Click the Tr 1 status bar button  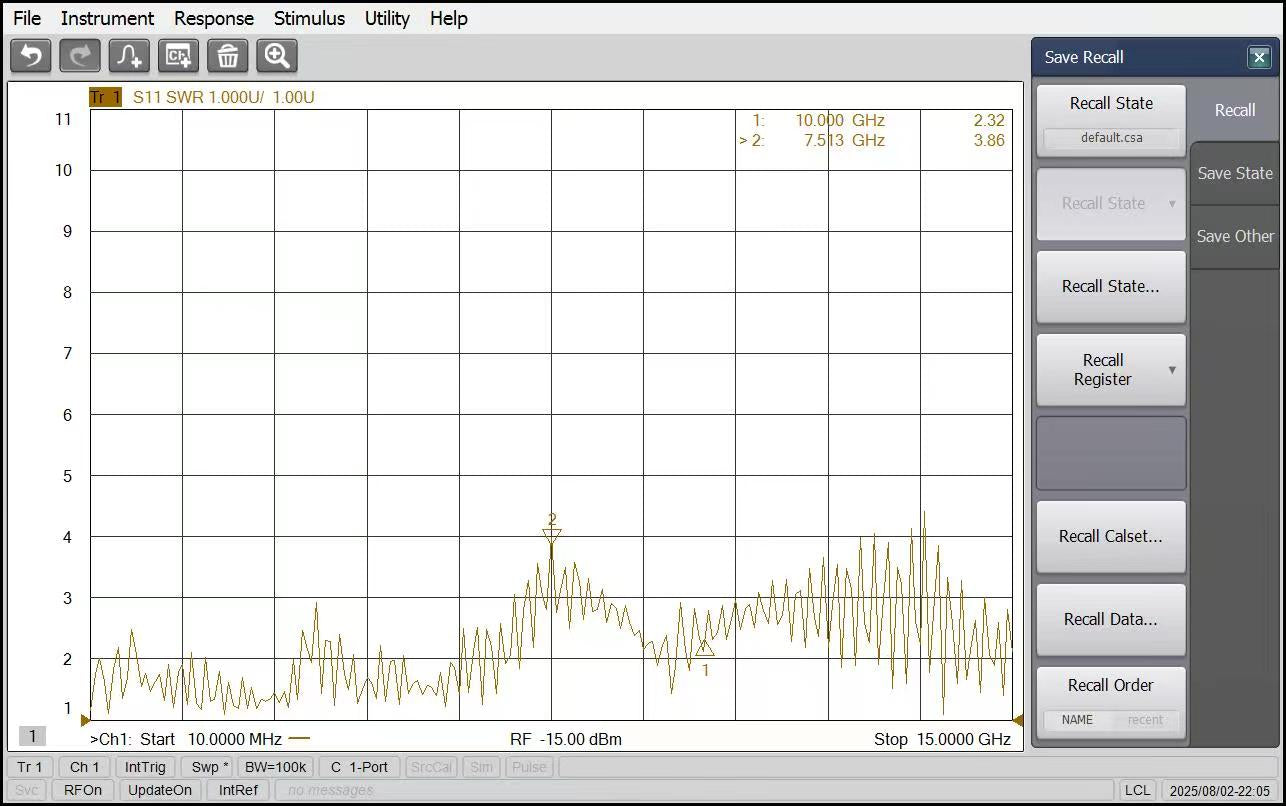pyautogui.click(x=31, y=767)
